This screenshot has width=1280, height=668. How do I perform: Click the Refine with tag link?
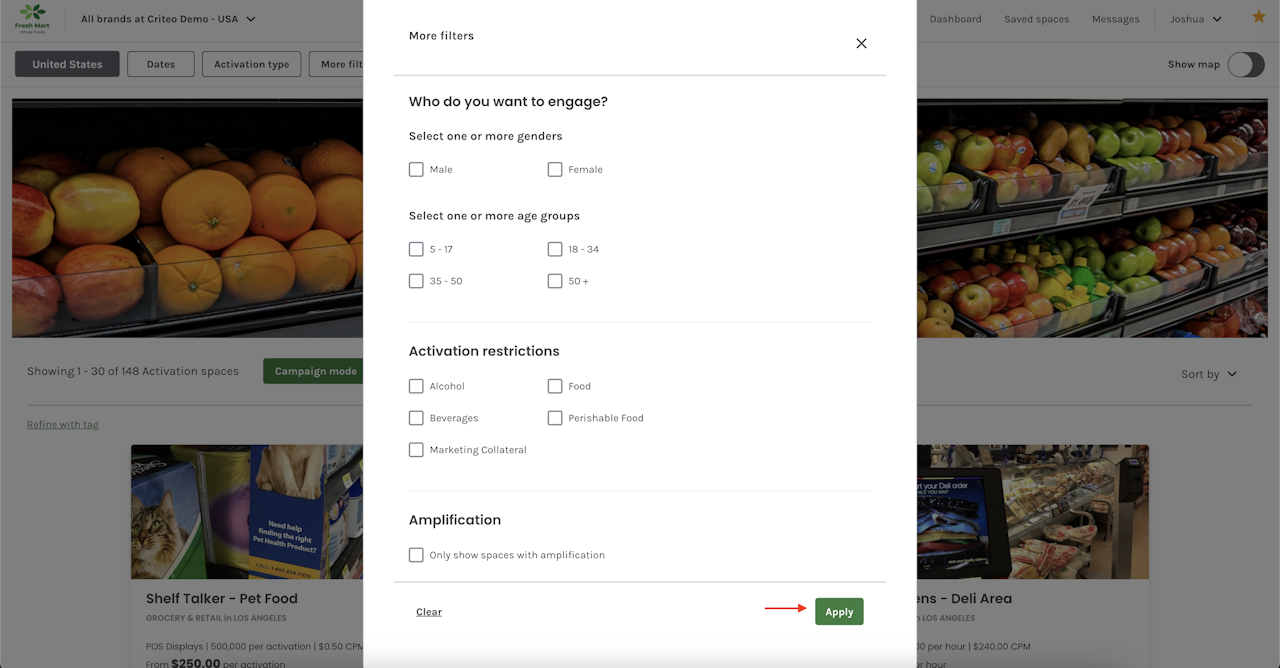(x=63, y=425)
